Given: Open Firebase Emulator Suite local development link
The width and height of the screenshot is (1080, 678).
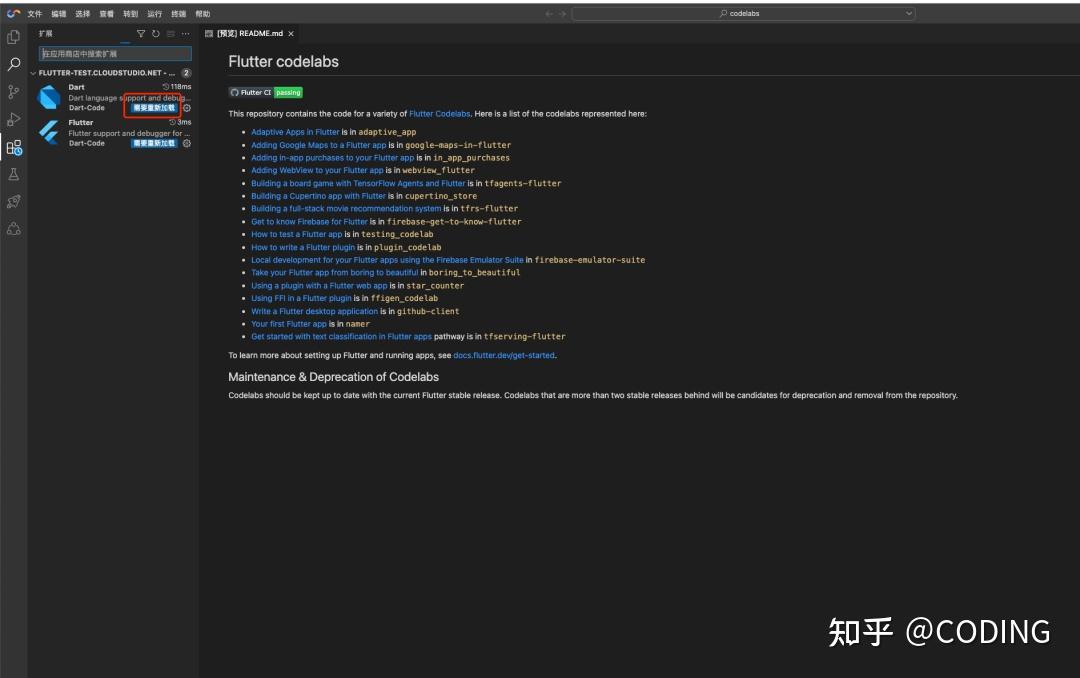Looking at the screenshot, I should pos(387,260).
